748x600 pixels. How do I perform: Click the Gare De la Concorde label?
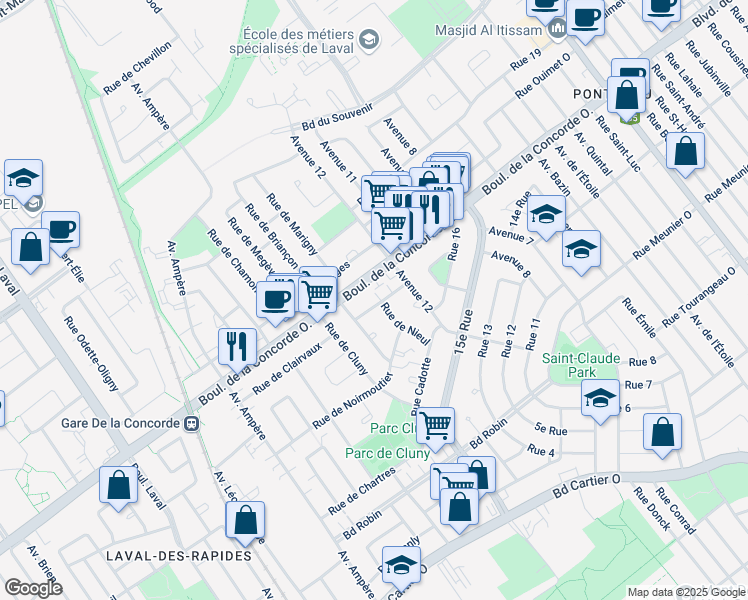coord(120,424)
